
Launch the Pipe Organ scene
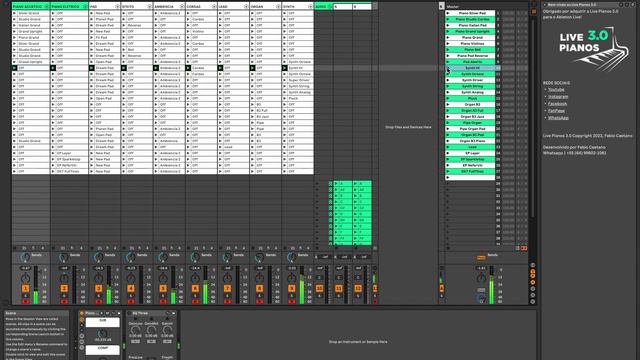pyautogui.click(x=448, y=123)
